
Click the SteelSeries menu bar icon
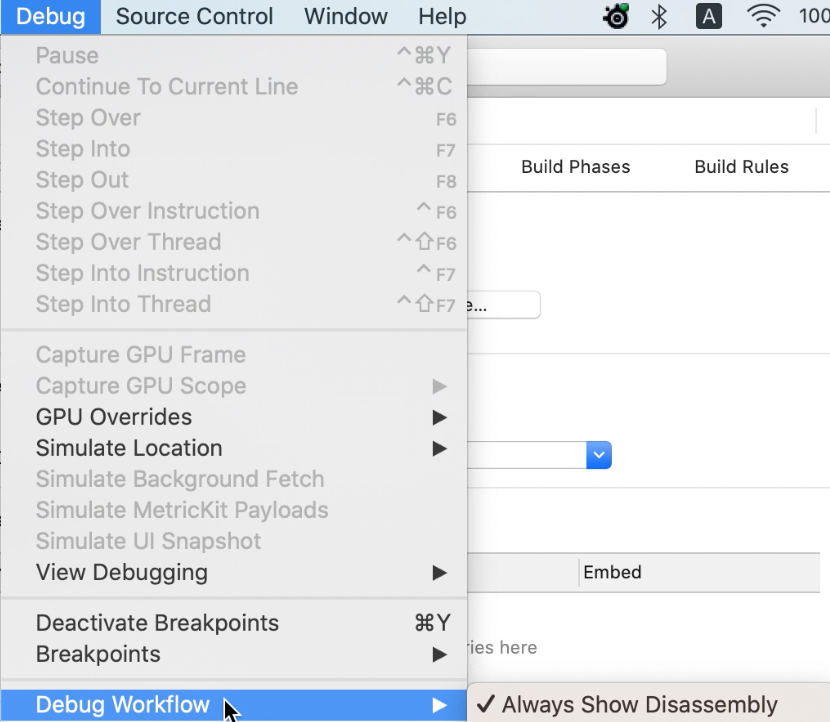pyautogui.click(x=616, y=16)
